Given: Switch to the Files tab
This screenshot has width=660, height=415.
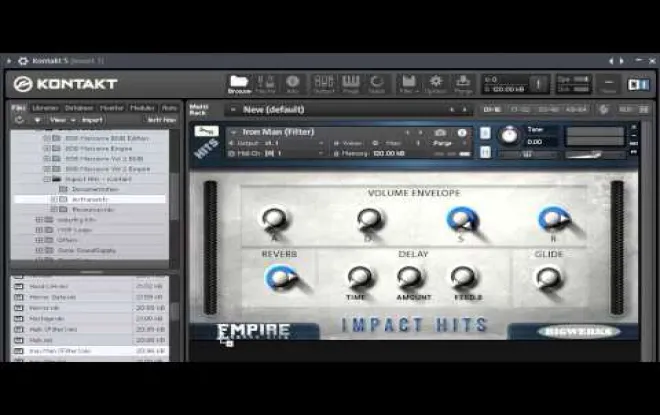Looking at the screenshot, I should 19,108.
